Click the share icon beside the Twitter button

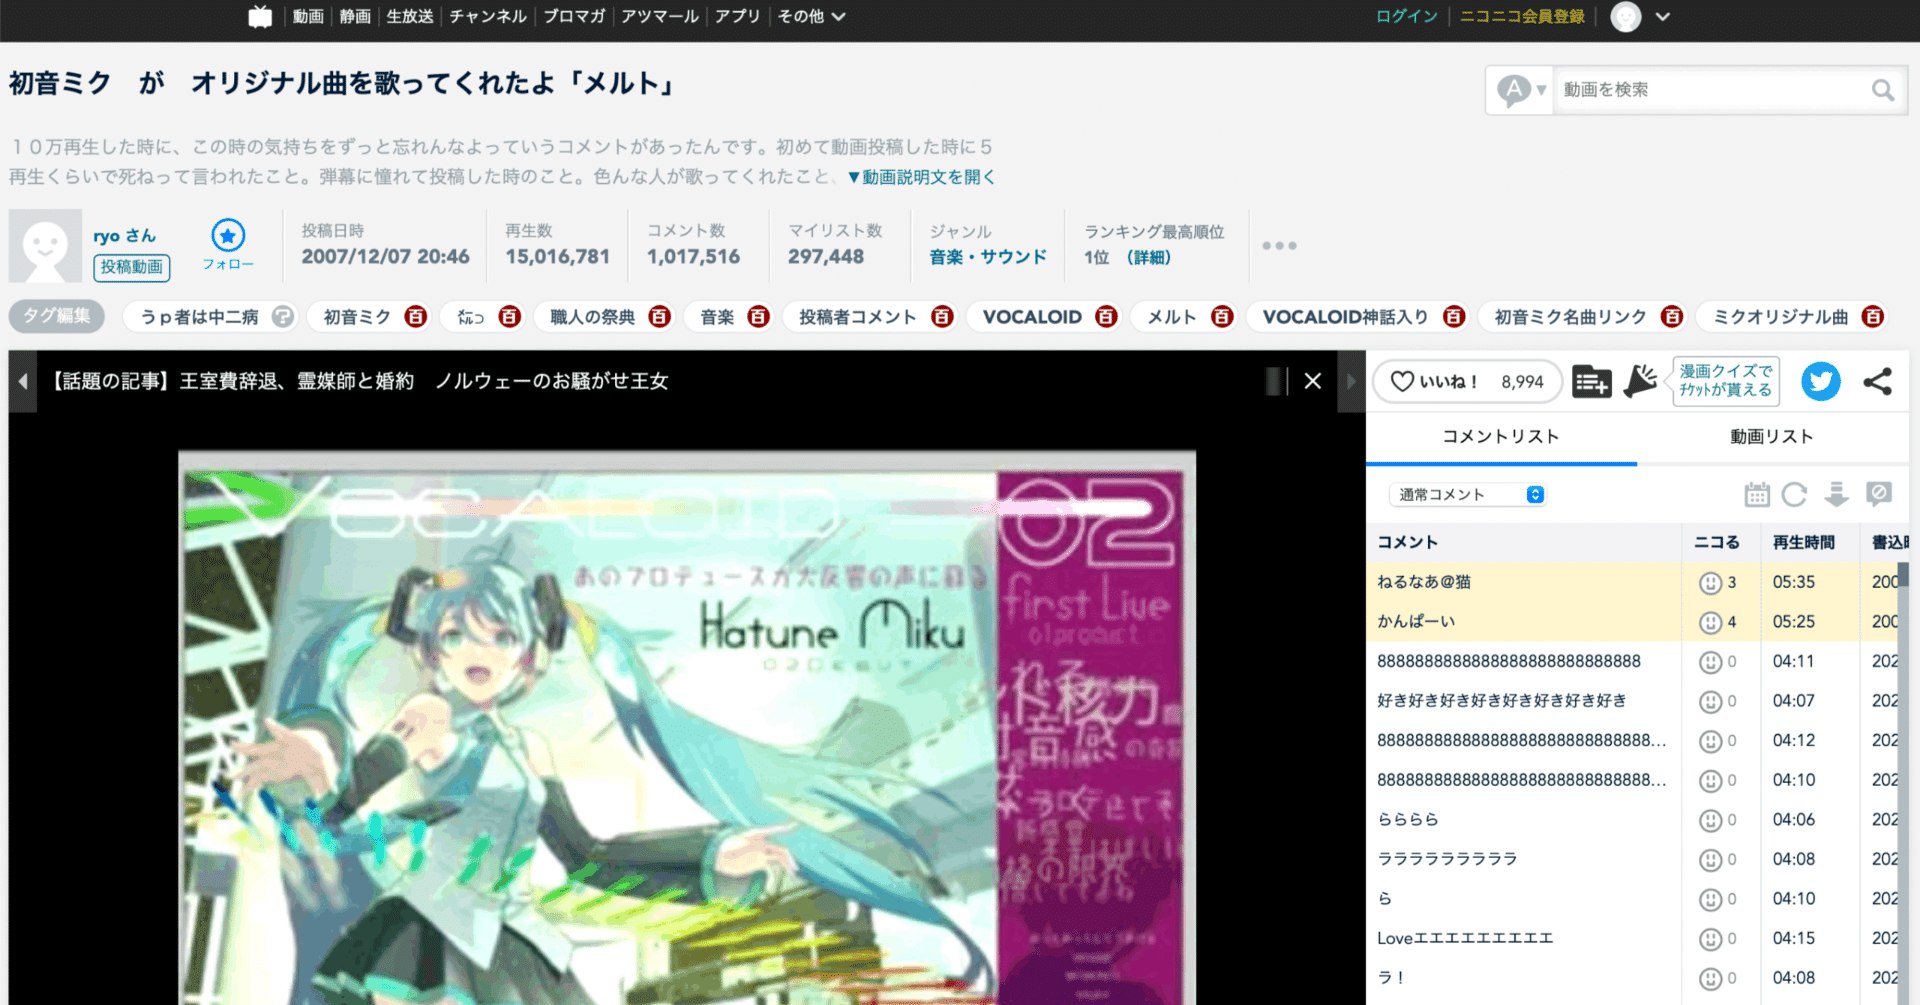(x=1879, y=381)
